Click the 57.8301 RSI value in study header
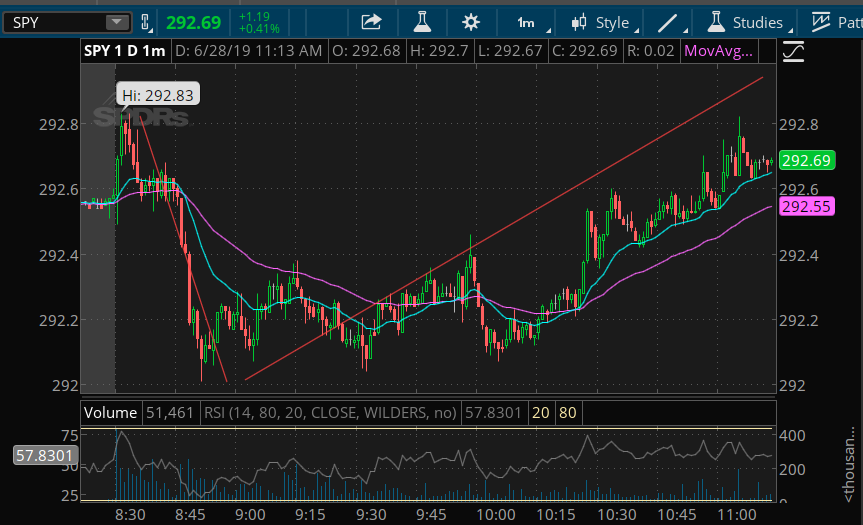 tap(493, 413)
